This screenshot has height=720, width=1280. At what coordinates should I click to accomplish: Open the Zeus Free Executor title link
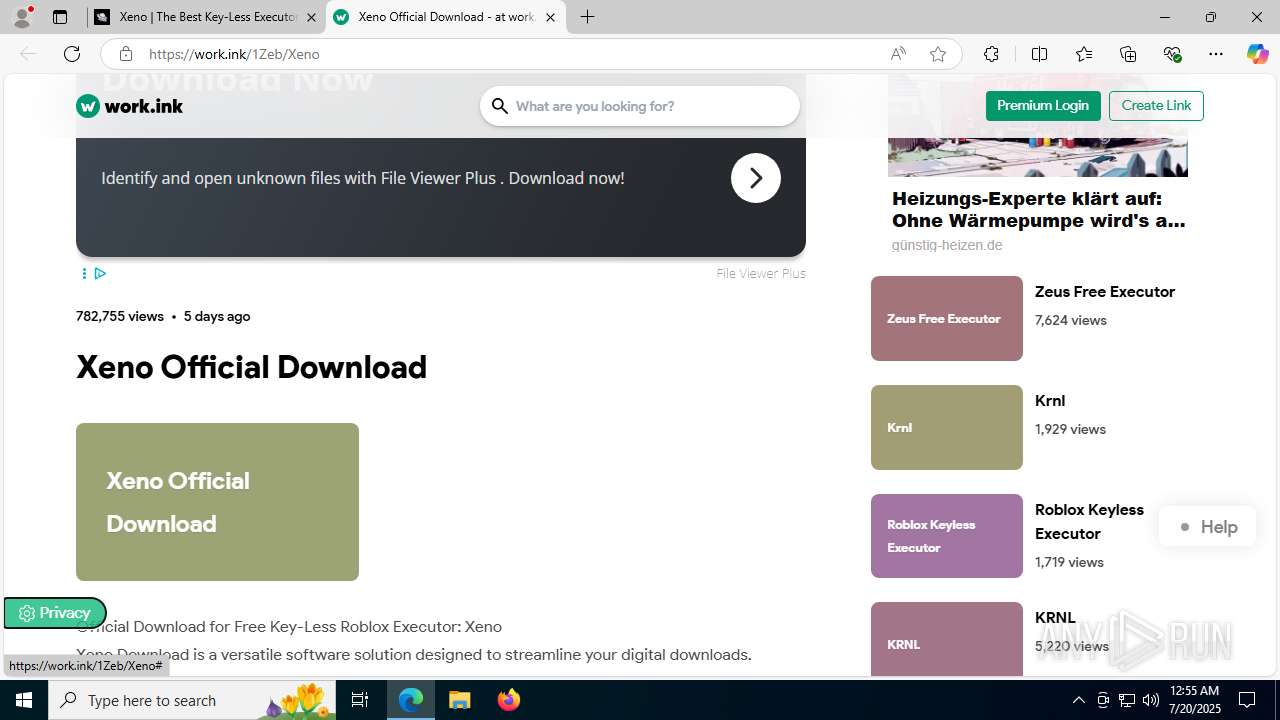point(1105,292)
